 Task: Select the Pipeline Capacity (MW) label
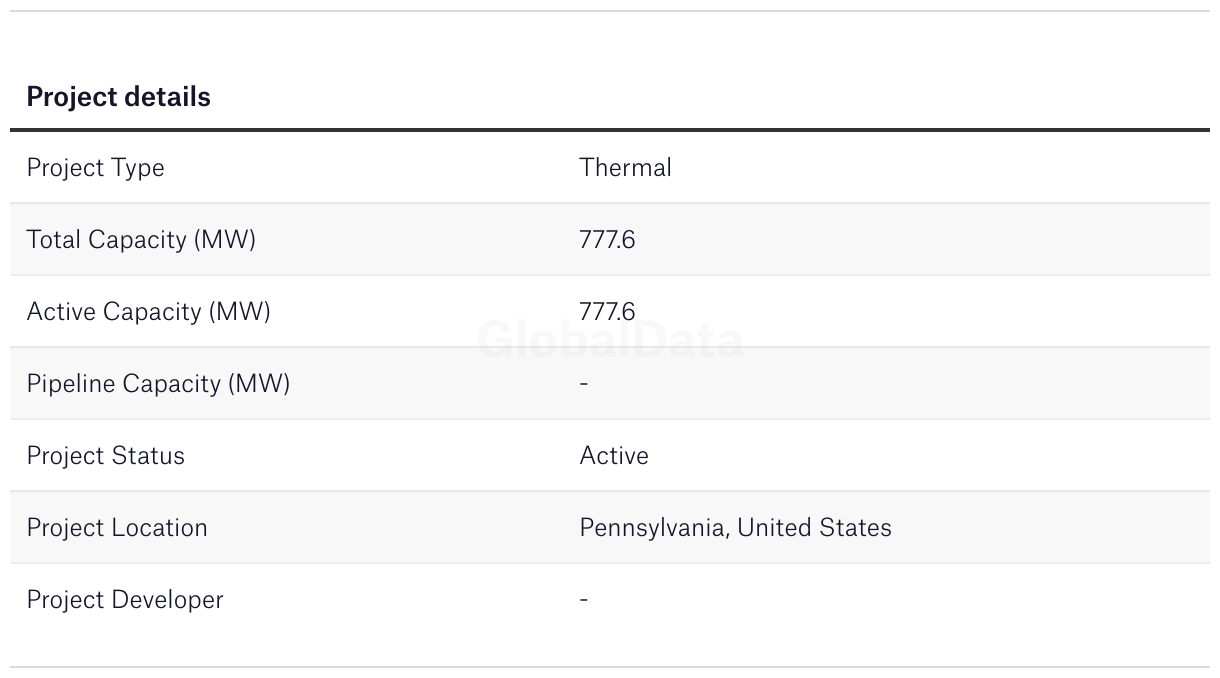tap(158, 384)
